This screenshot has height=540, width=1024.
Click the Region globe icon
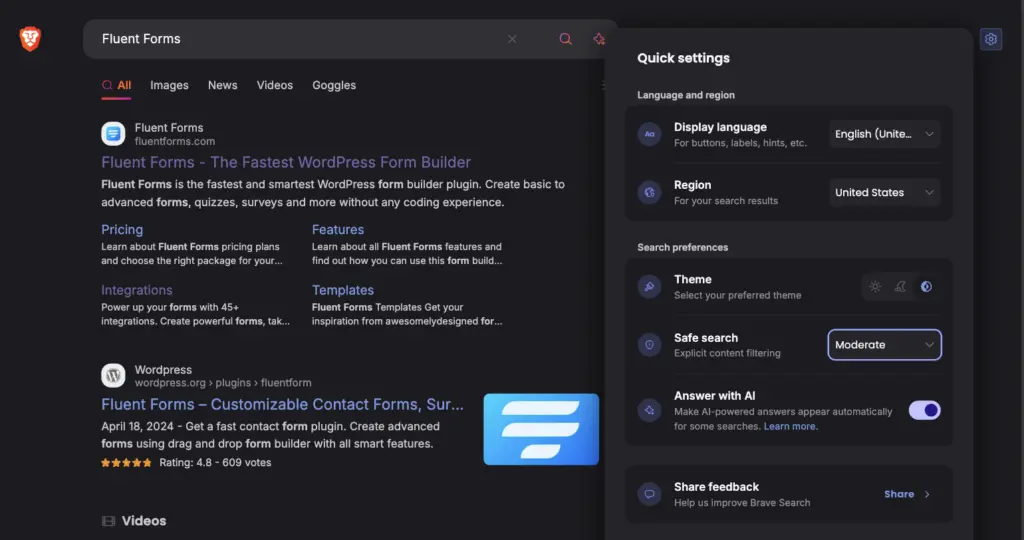[649, 193]
